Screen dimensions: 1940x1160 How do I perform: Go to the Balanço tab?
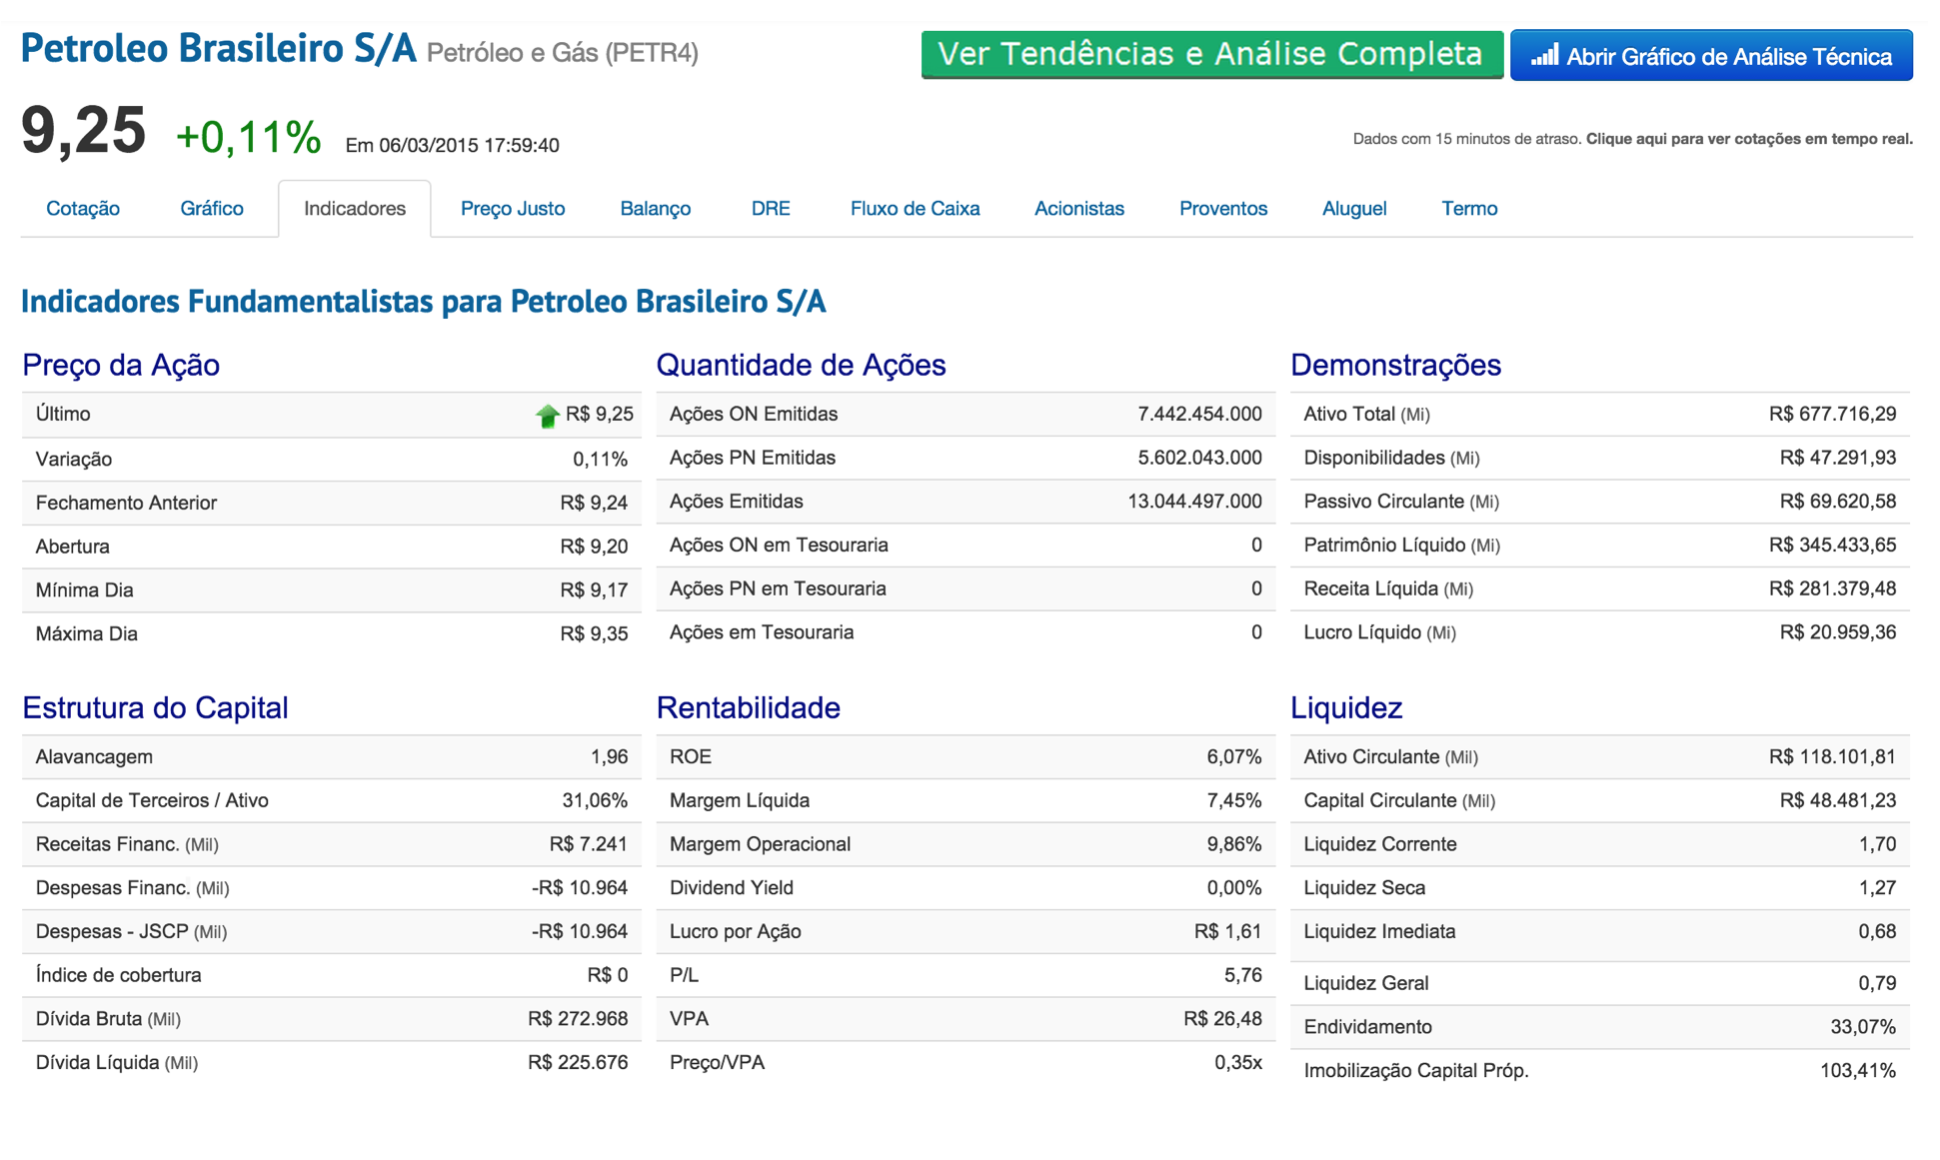(656, 208)
